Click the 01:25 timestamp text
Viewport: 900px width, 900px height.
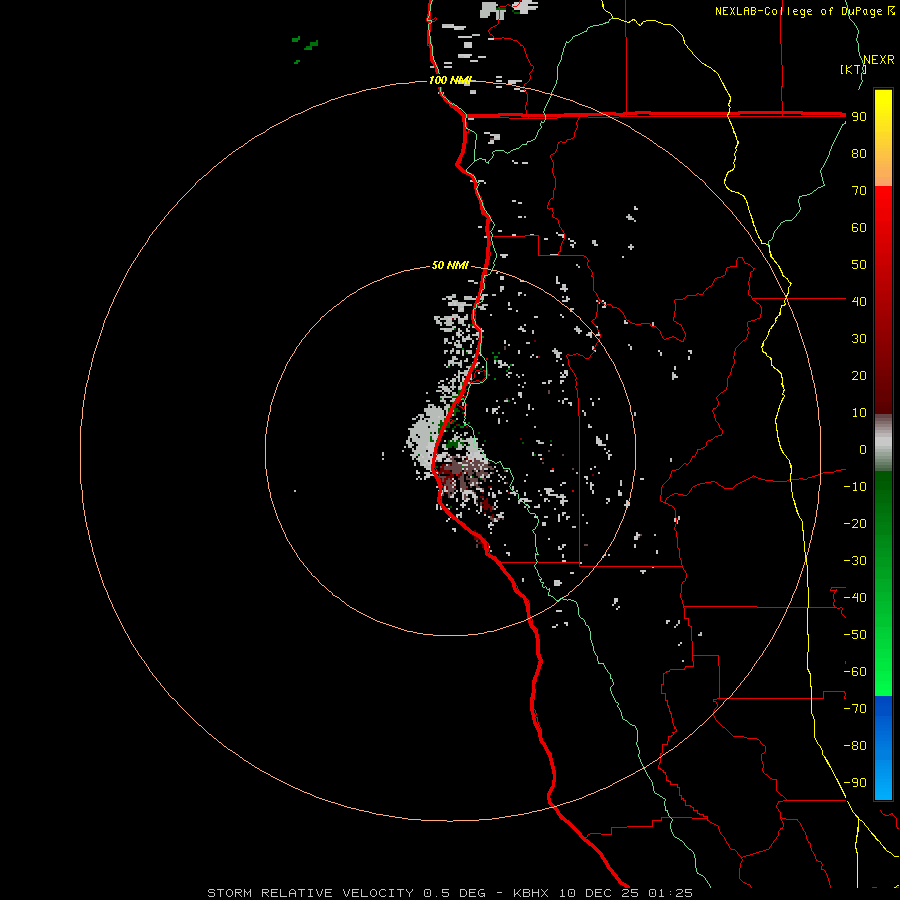pyautogui.click(x=670, y=893)
